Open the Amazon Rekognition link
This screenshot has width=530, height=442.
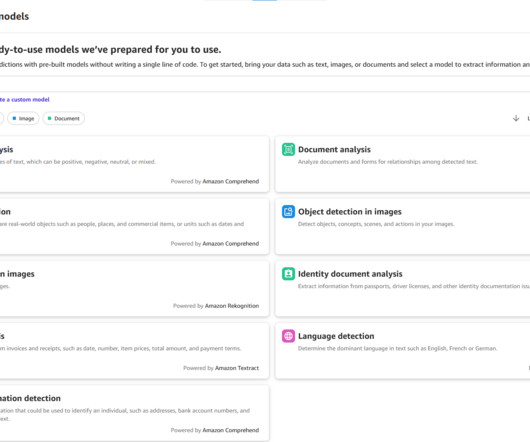pos(232,306)
